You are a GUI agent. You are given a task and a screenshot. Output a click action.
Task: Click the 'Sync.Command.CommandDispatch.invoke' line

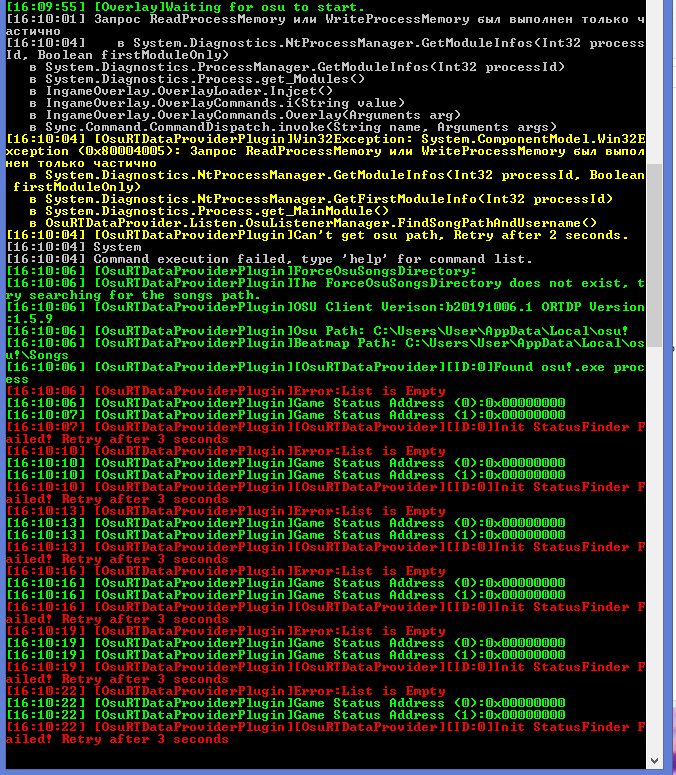pos(293,127)
